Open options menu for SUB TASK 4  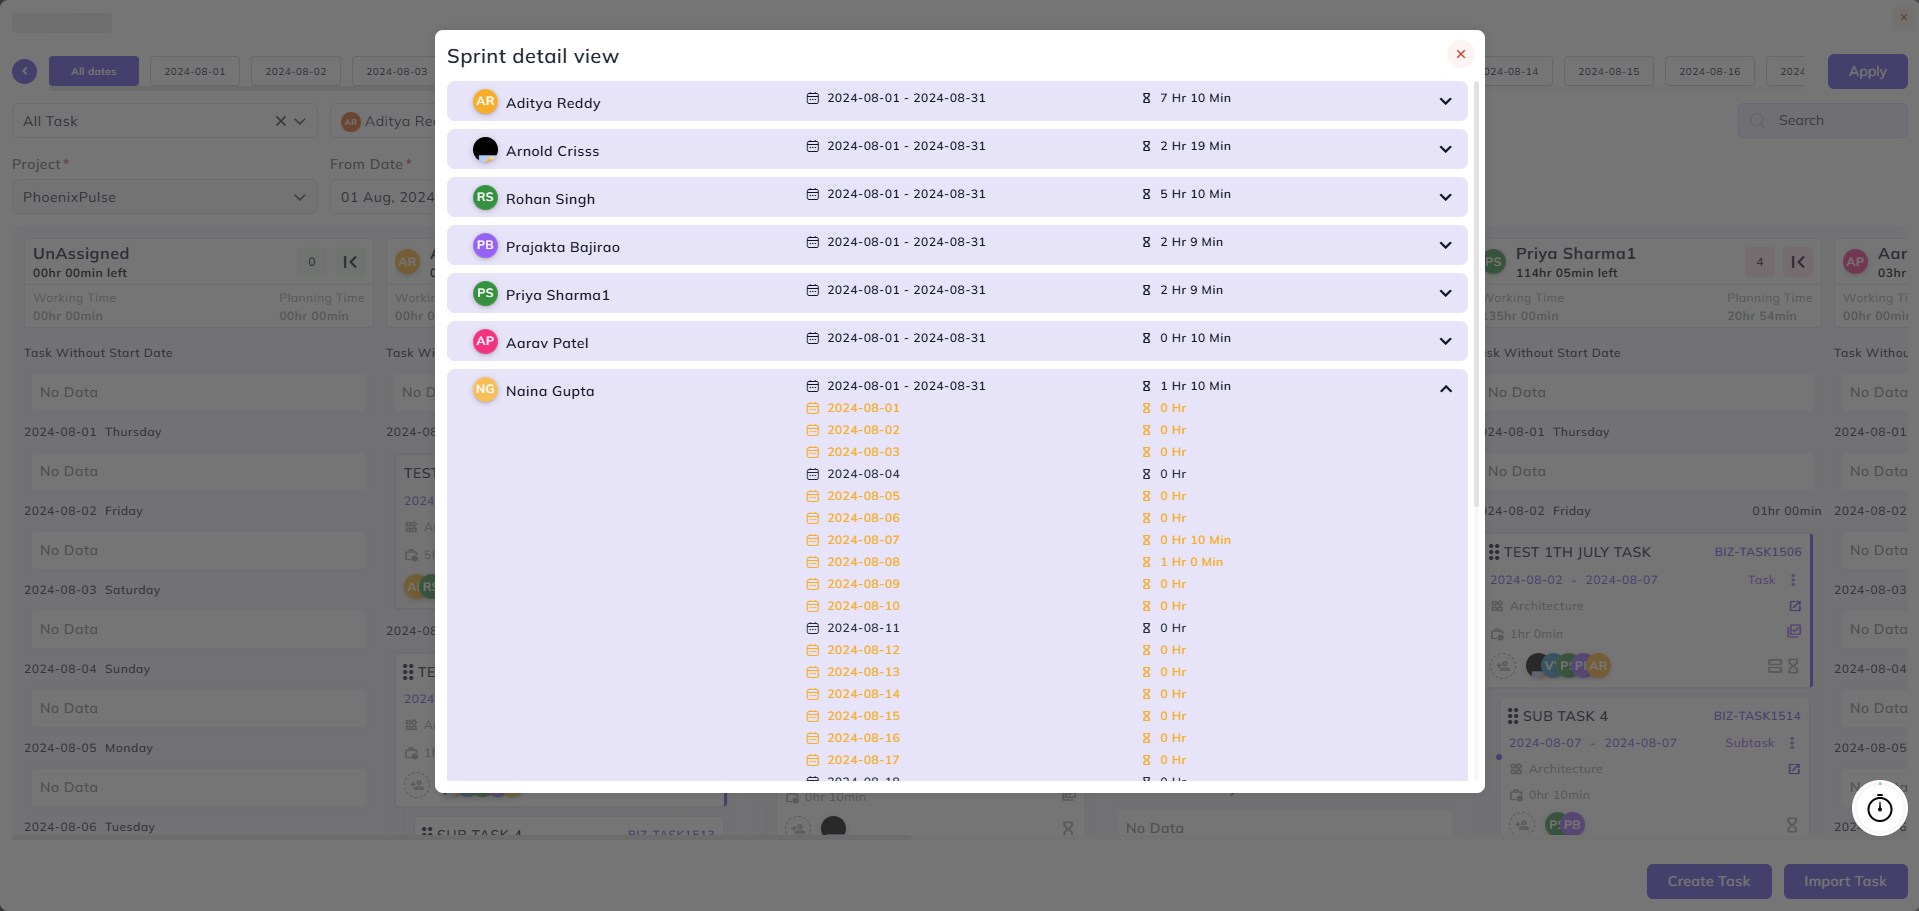click(1792, 743)
